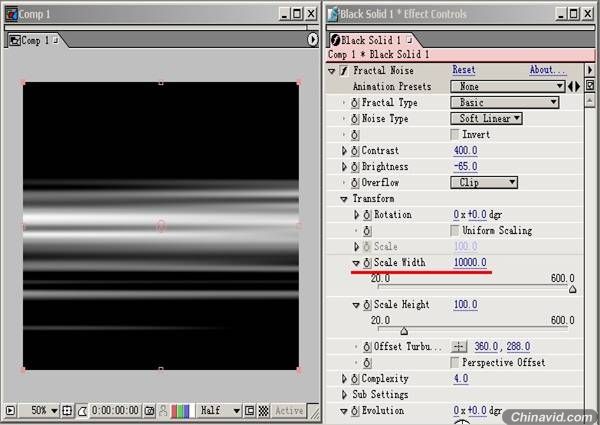Screen dimensions: 600x425
Task: Toggle stopwatch for Offset Turbulence
Action: 367,347
